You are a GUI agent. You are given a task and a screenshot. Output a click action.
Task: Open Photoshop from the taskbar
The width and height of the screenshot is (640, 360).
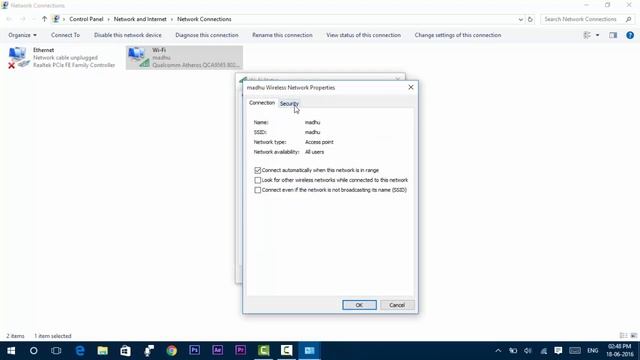pyautogui.click(x=195, y=350)
